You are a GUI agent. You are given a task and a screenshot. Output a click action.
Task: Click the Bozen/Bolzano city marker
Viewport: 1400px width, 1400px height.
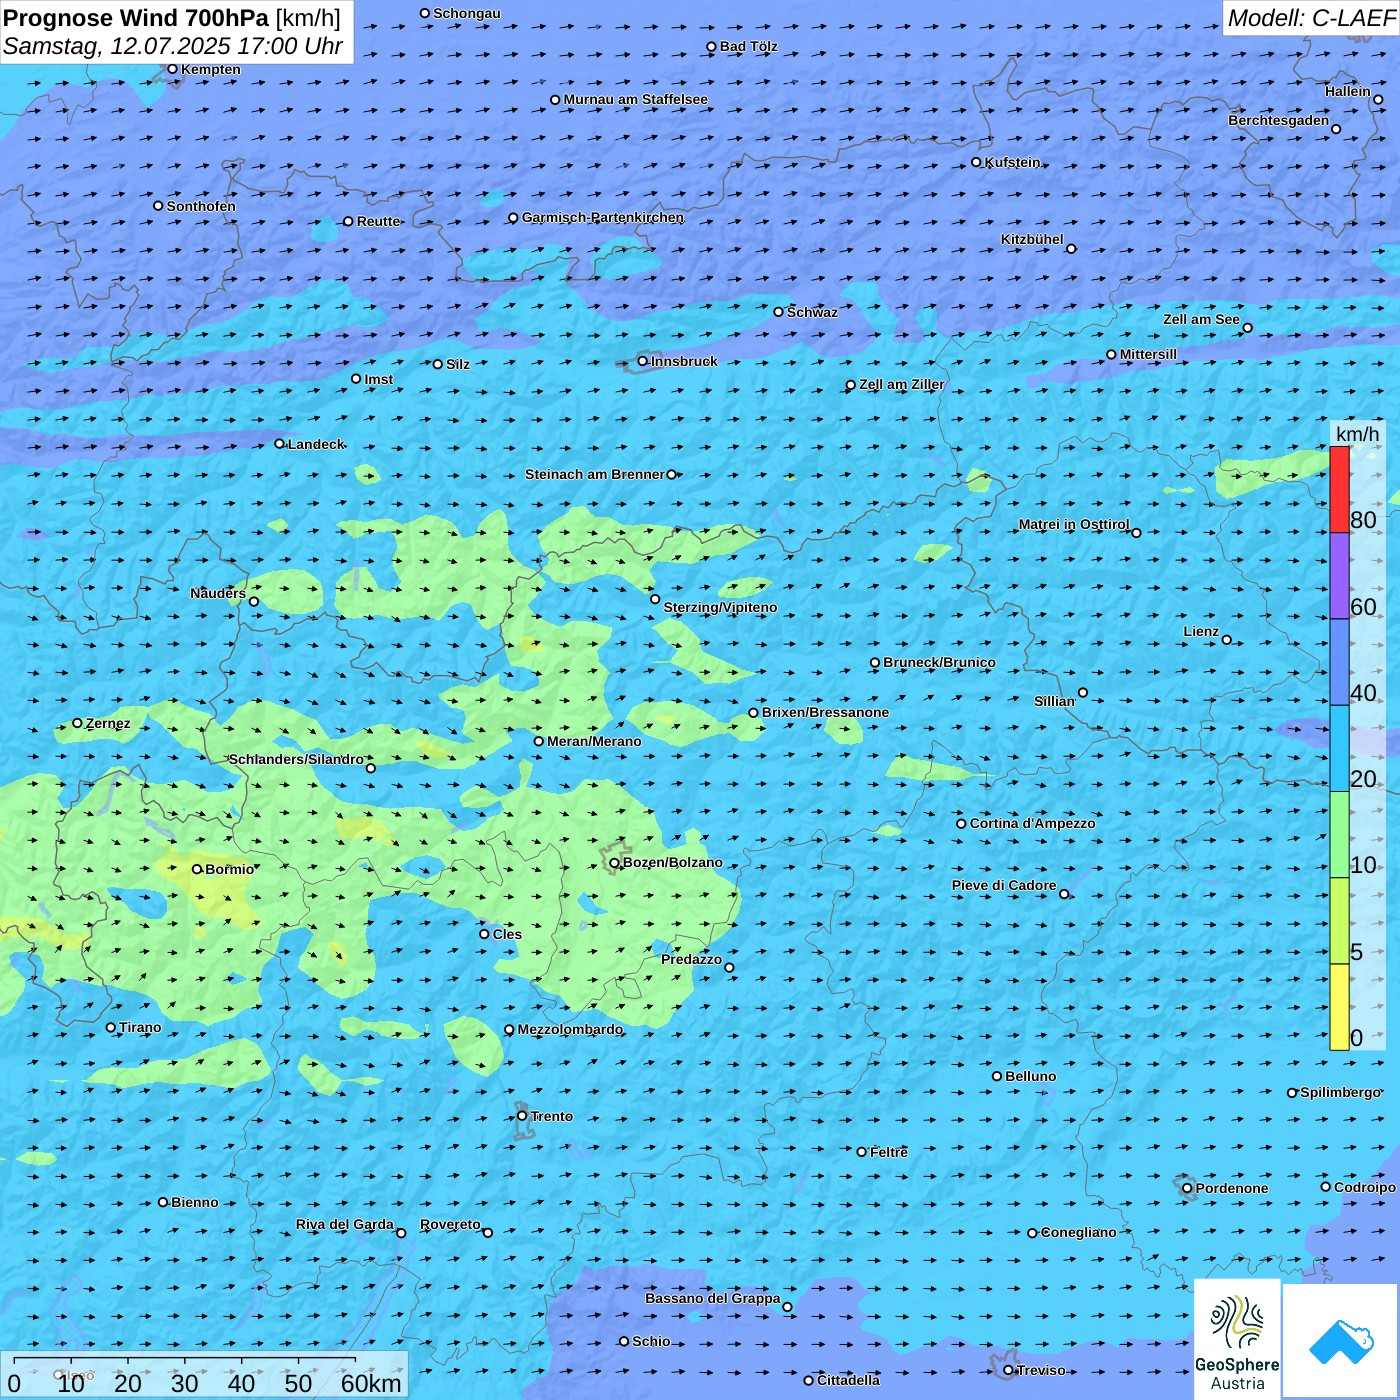coord(614,863)
